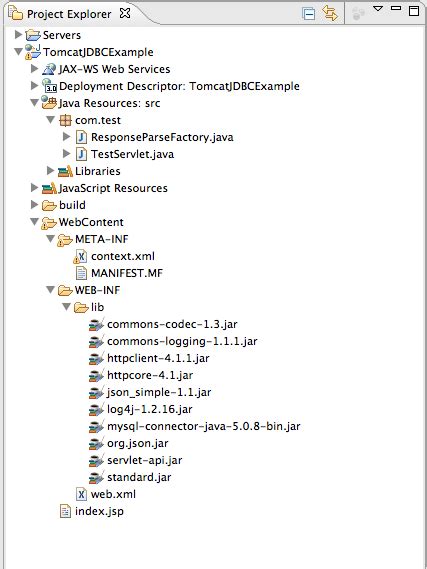Image resolution: width=427 pixels, height=569 pixels.
Task: Collapse the TomcatJDBCExample project arrow
Action: (x=18, y=52)
